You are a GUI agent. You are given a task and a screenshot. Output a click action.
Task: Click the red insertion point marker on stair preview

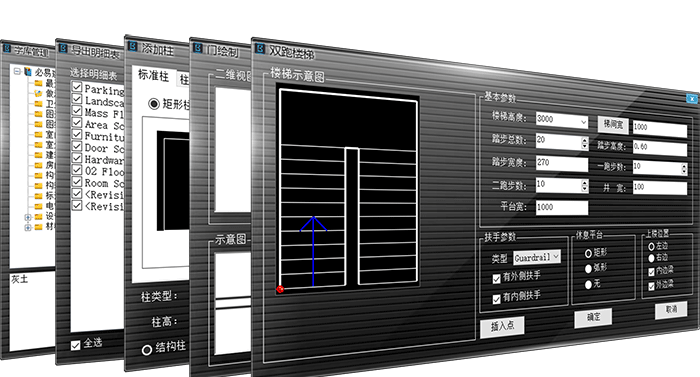(x=280, y=289)
